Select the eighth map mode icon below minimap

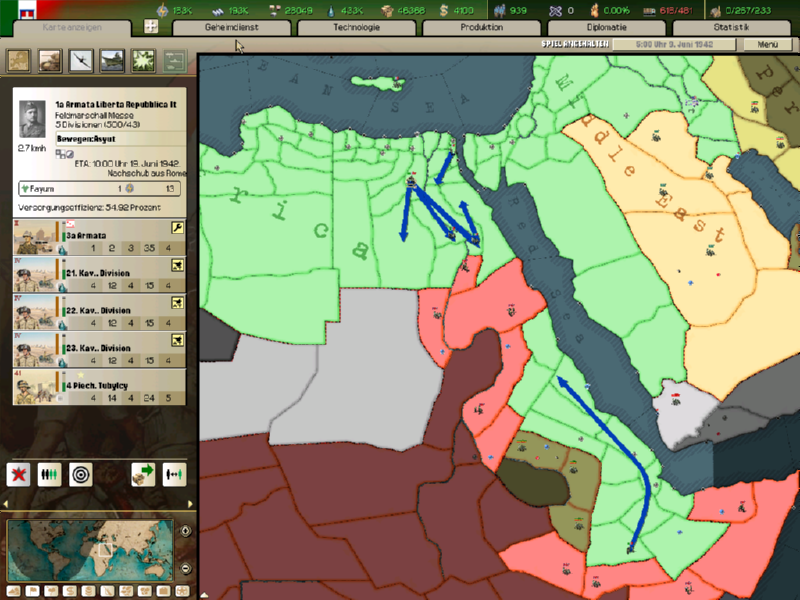click(145, 591)
